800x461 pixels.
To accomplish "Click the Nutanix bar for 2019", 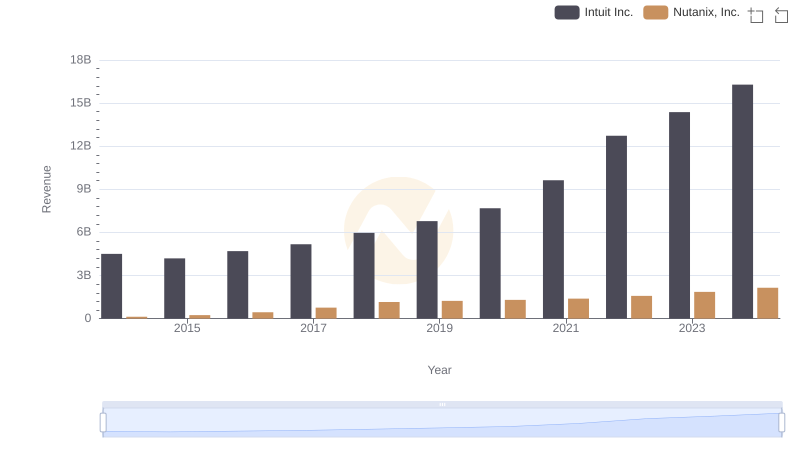I will coord(452,310).
